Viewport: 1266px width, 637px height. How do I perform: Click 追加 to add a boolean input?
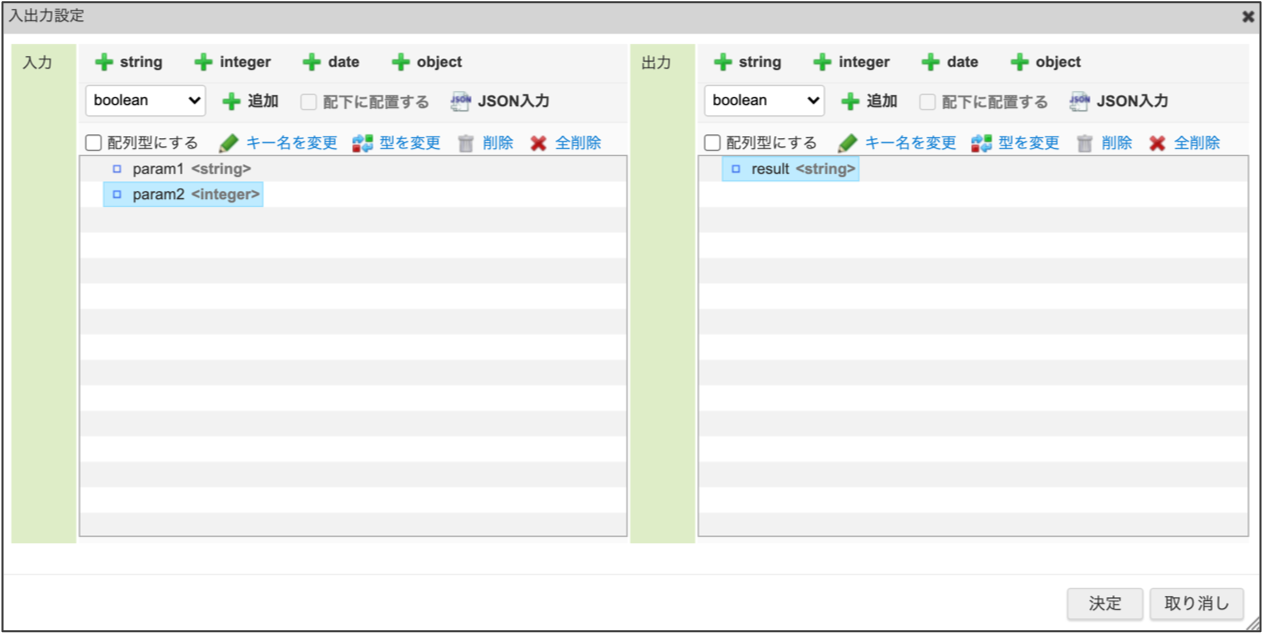coord(250,101)
